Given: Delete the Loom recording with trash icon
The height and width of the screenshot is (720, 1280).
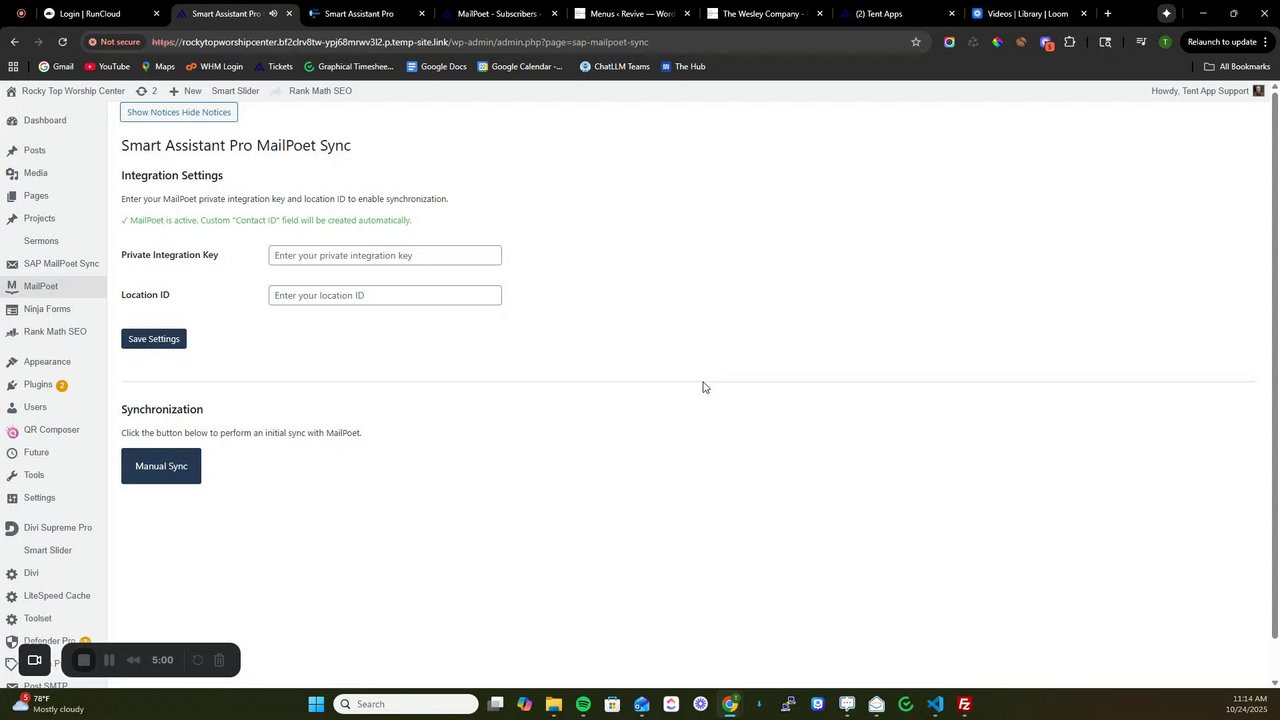Looking at the screenshot, I should point(220,660).
